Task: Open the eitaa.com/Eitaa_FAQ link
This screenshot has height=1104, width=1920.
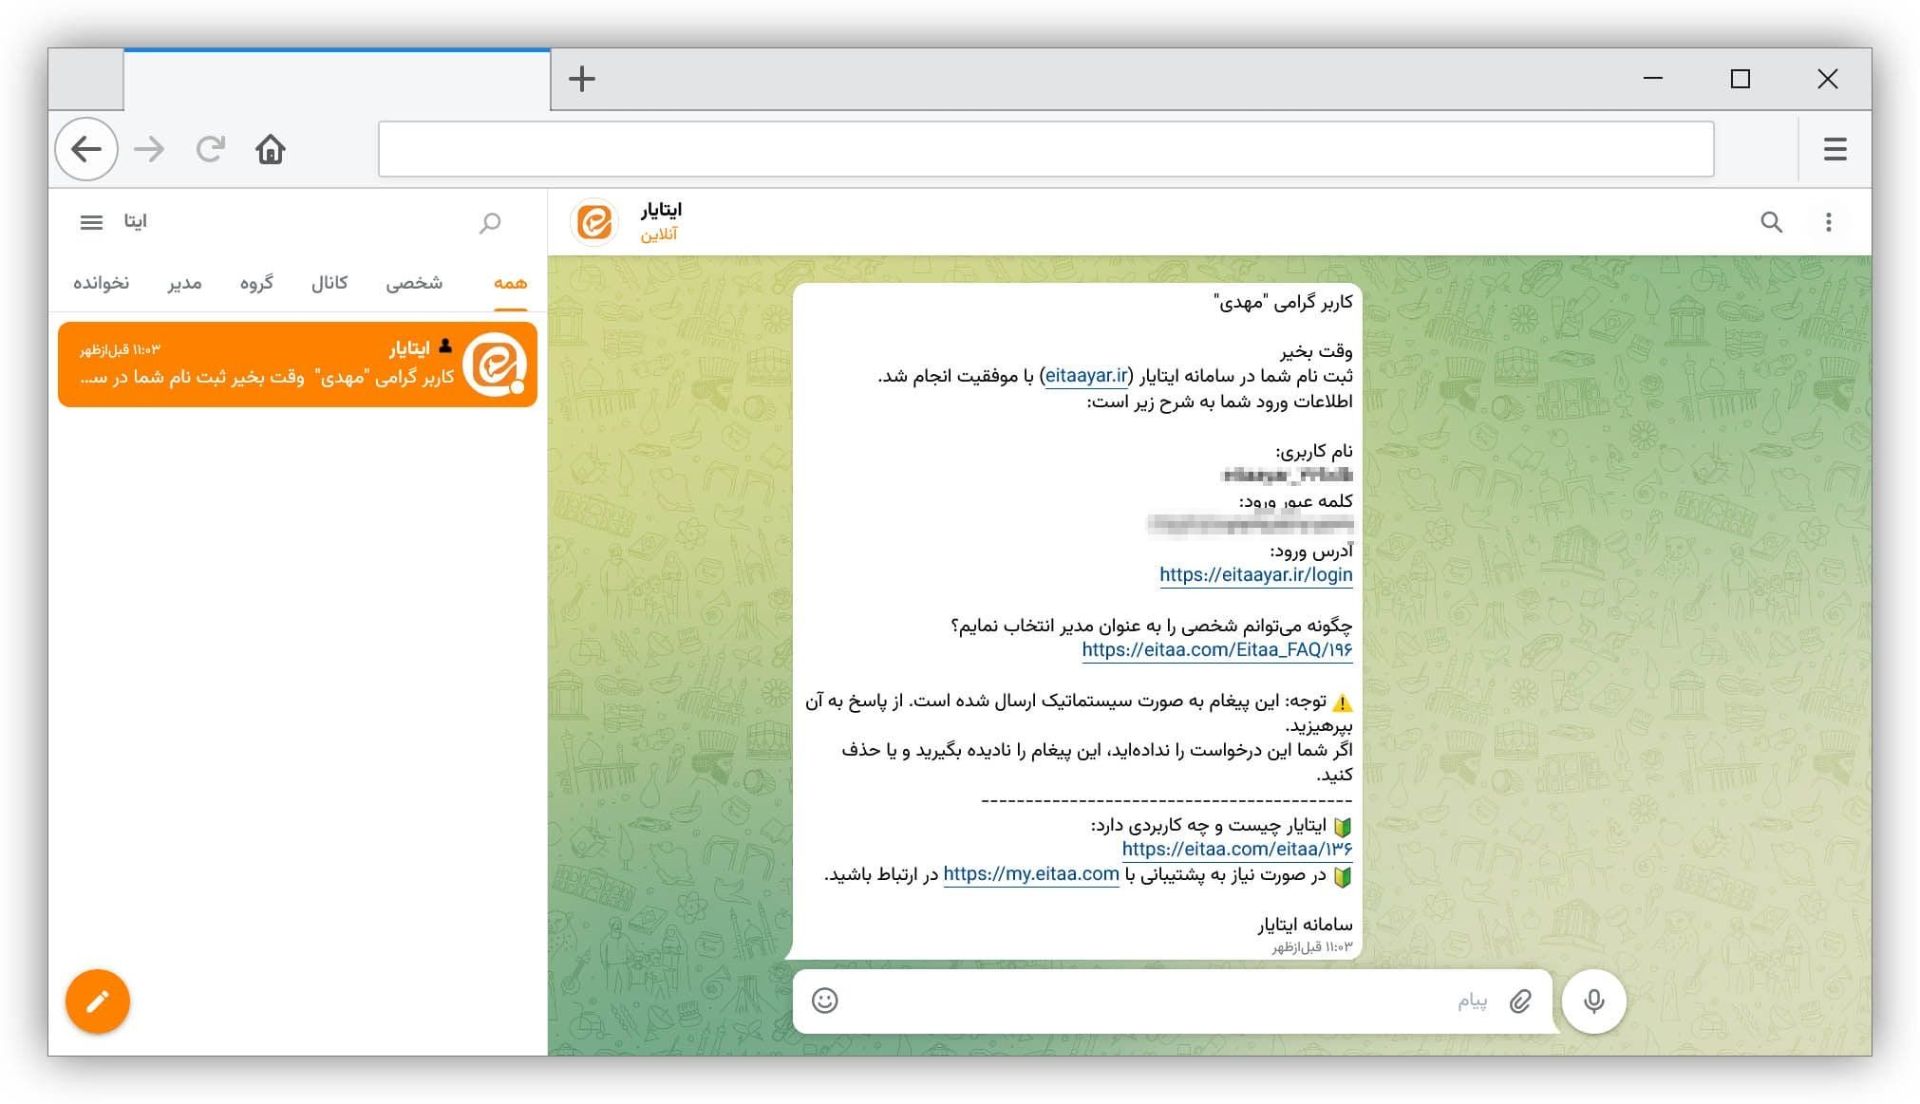Action: pyautogui.click(x=1217, y=650)
